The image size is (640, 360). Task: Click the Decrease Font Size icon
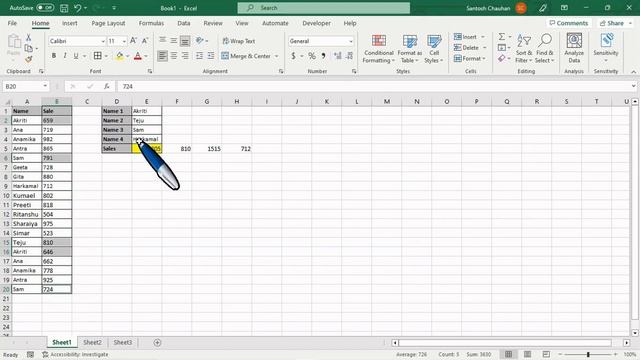[x=145, y=41]
